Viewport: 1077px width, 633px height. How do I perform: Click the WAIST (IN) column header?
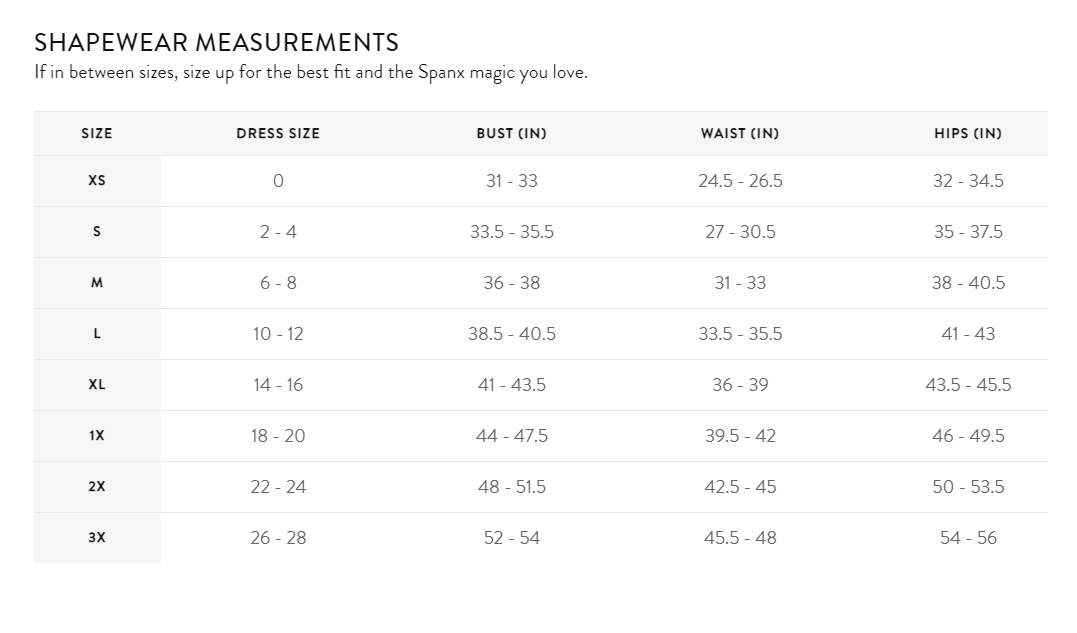click(740, 133)
